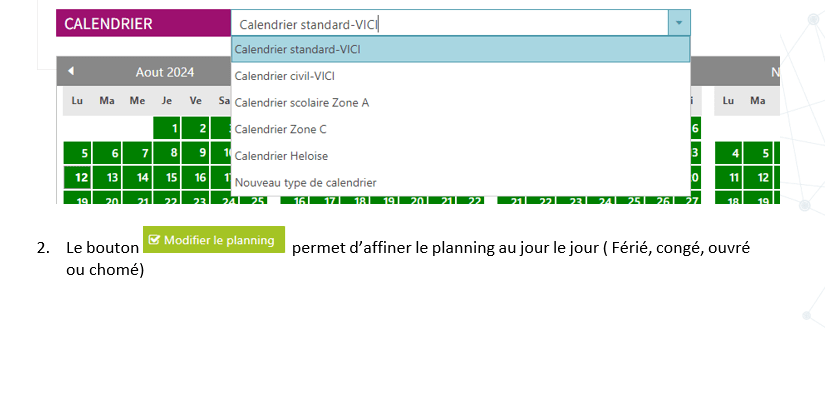
Task: Click day 11 in the rightmost month
Action: [x=728, y=177]
